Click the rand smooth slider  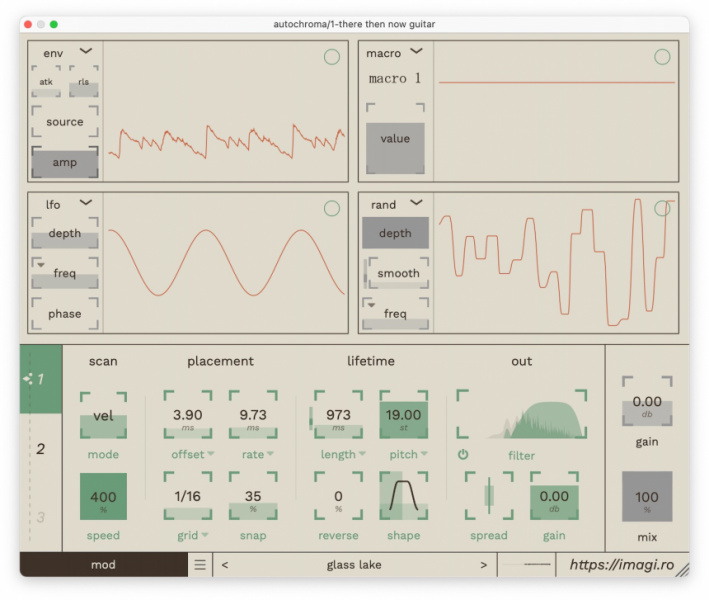click(x=398, y=273)
